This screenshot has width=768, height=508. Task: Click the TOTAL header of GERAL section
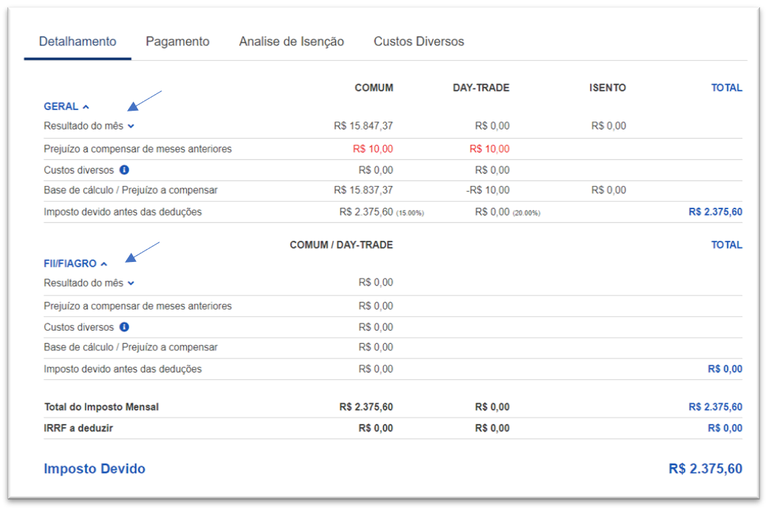point(727,88)
